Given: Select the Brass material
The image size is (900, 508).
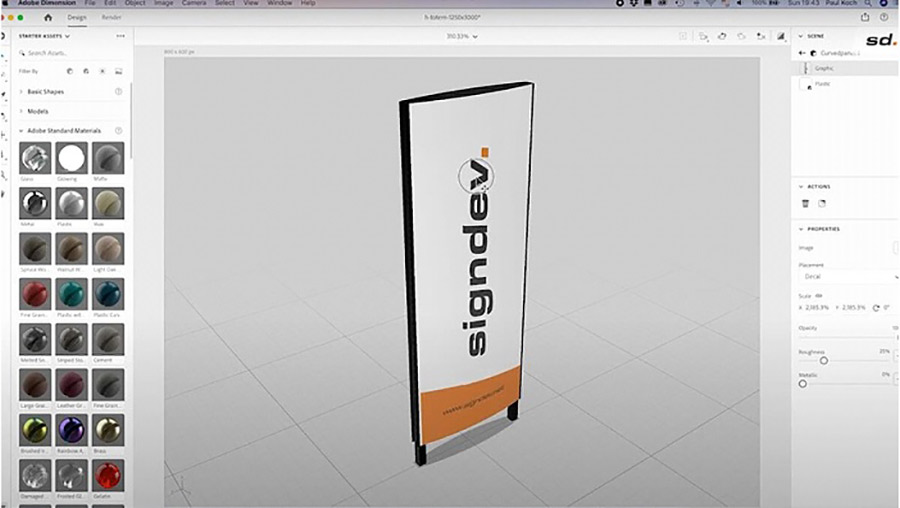Looking at the screenshot, I should point(108,430).
